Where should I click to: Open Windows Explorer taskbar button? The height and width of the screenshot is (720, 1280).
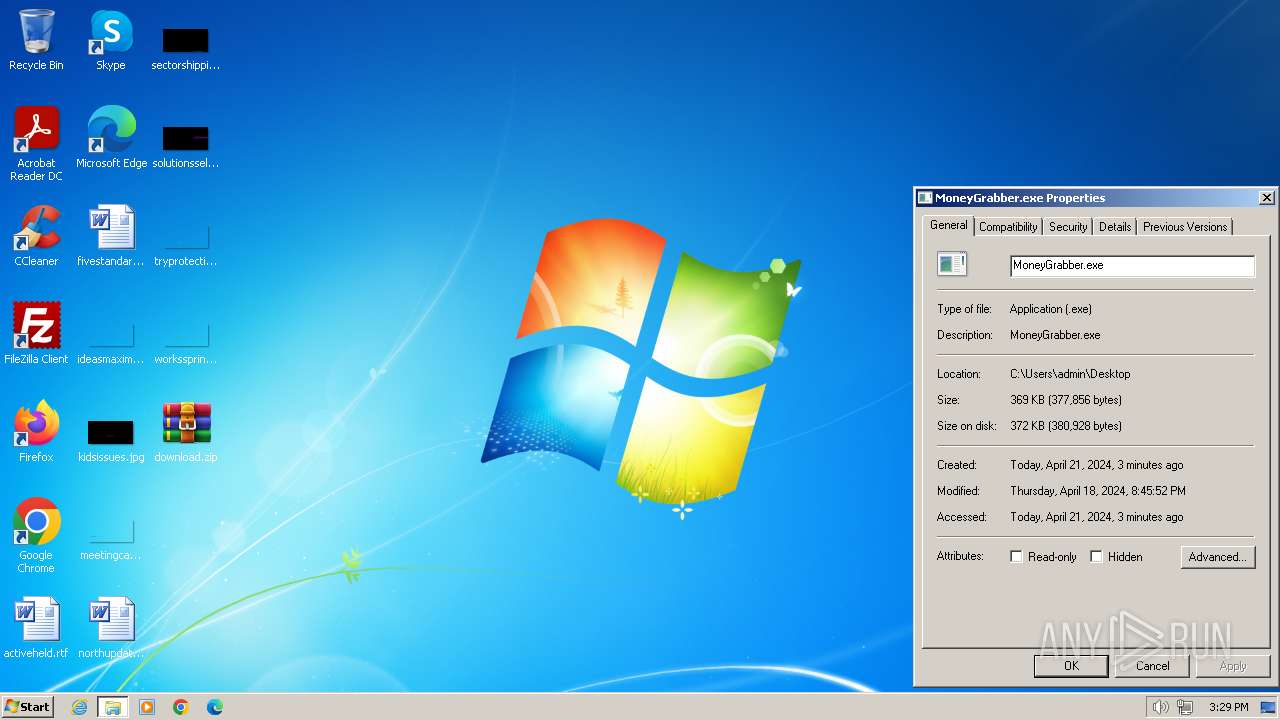tap(113, 707)
